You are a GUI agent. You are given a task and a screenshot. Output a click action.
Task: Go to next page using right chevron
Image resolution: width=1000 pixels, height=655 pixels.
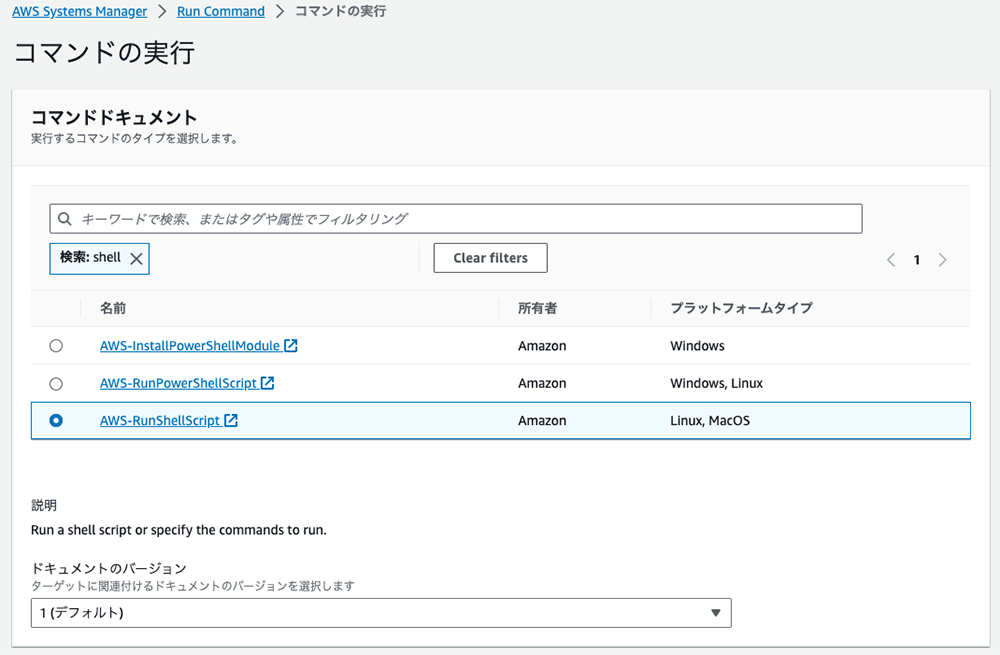[942, 259]
